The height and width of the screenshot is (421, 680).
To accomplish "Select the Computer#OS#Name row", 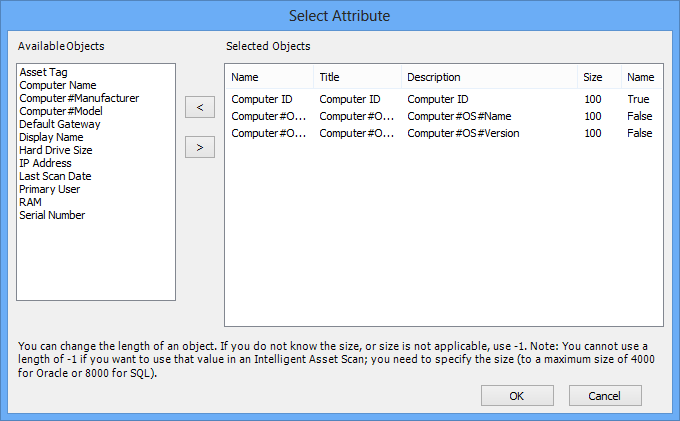I will [x=444, y=116].
